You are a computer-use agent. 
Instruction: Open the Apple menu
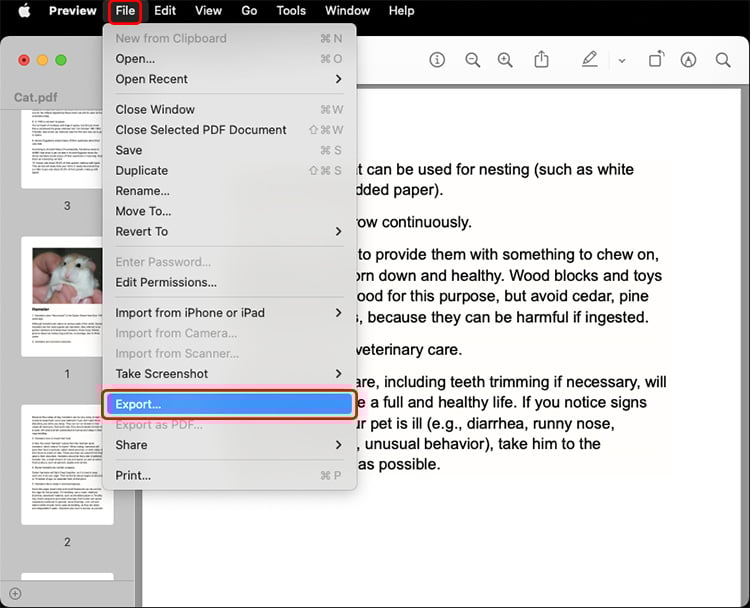coord(24,11)
